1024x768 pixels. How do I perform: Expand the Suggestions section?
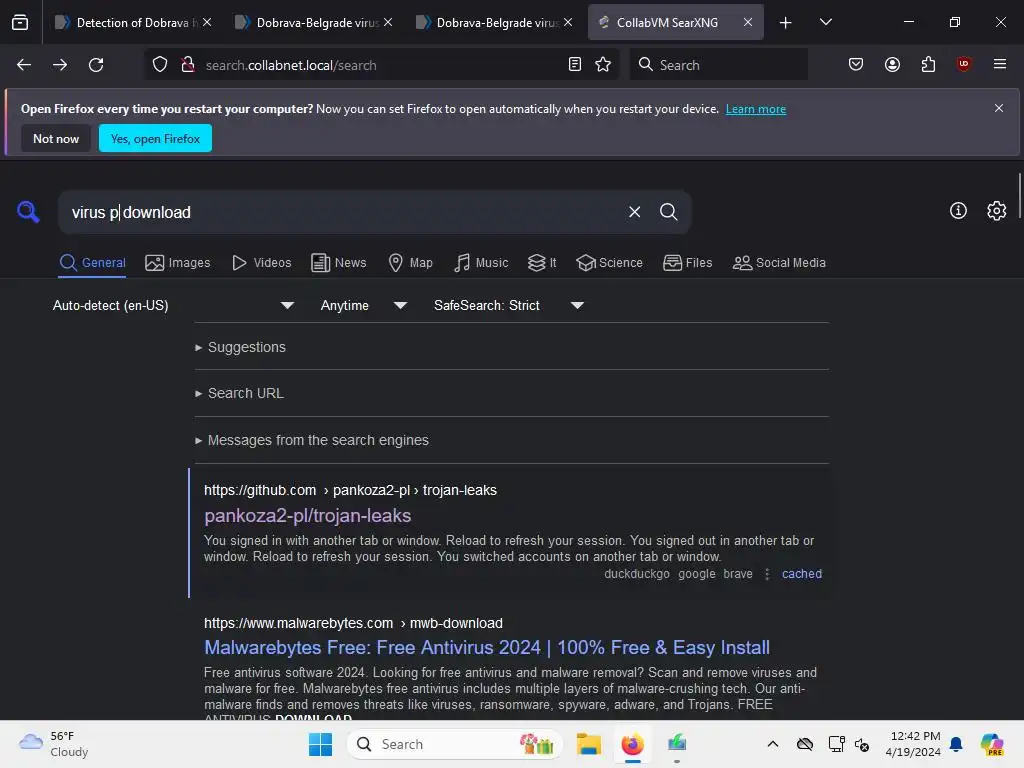click(x=241, y=347)
